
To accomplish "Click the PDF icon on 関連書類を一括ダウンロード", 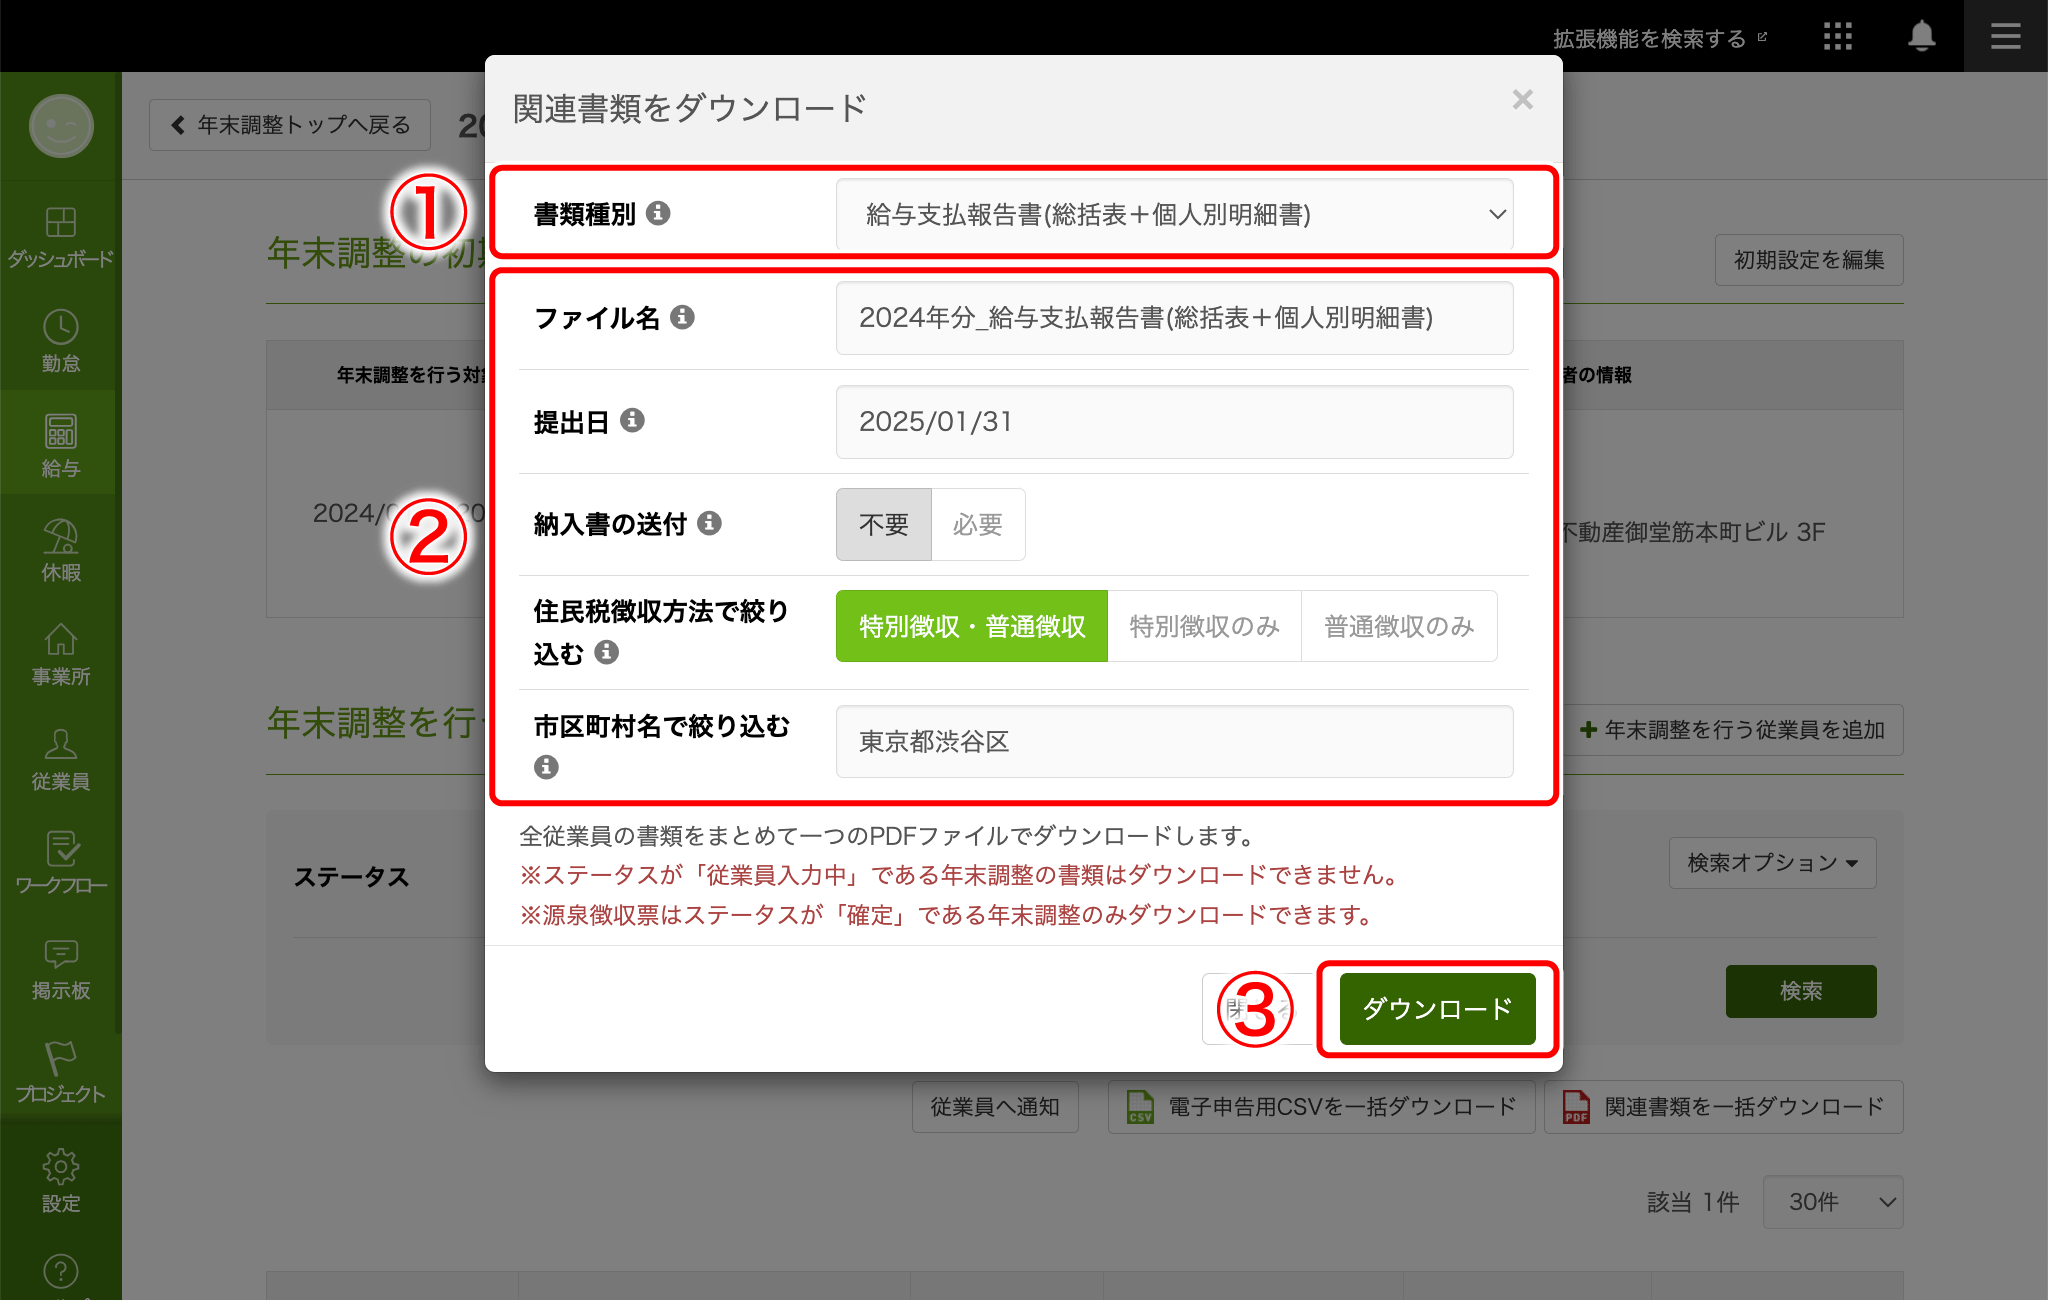I will [x=1576, y=1107].
